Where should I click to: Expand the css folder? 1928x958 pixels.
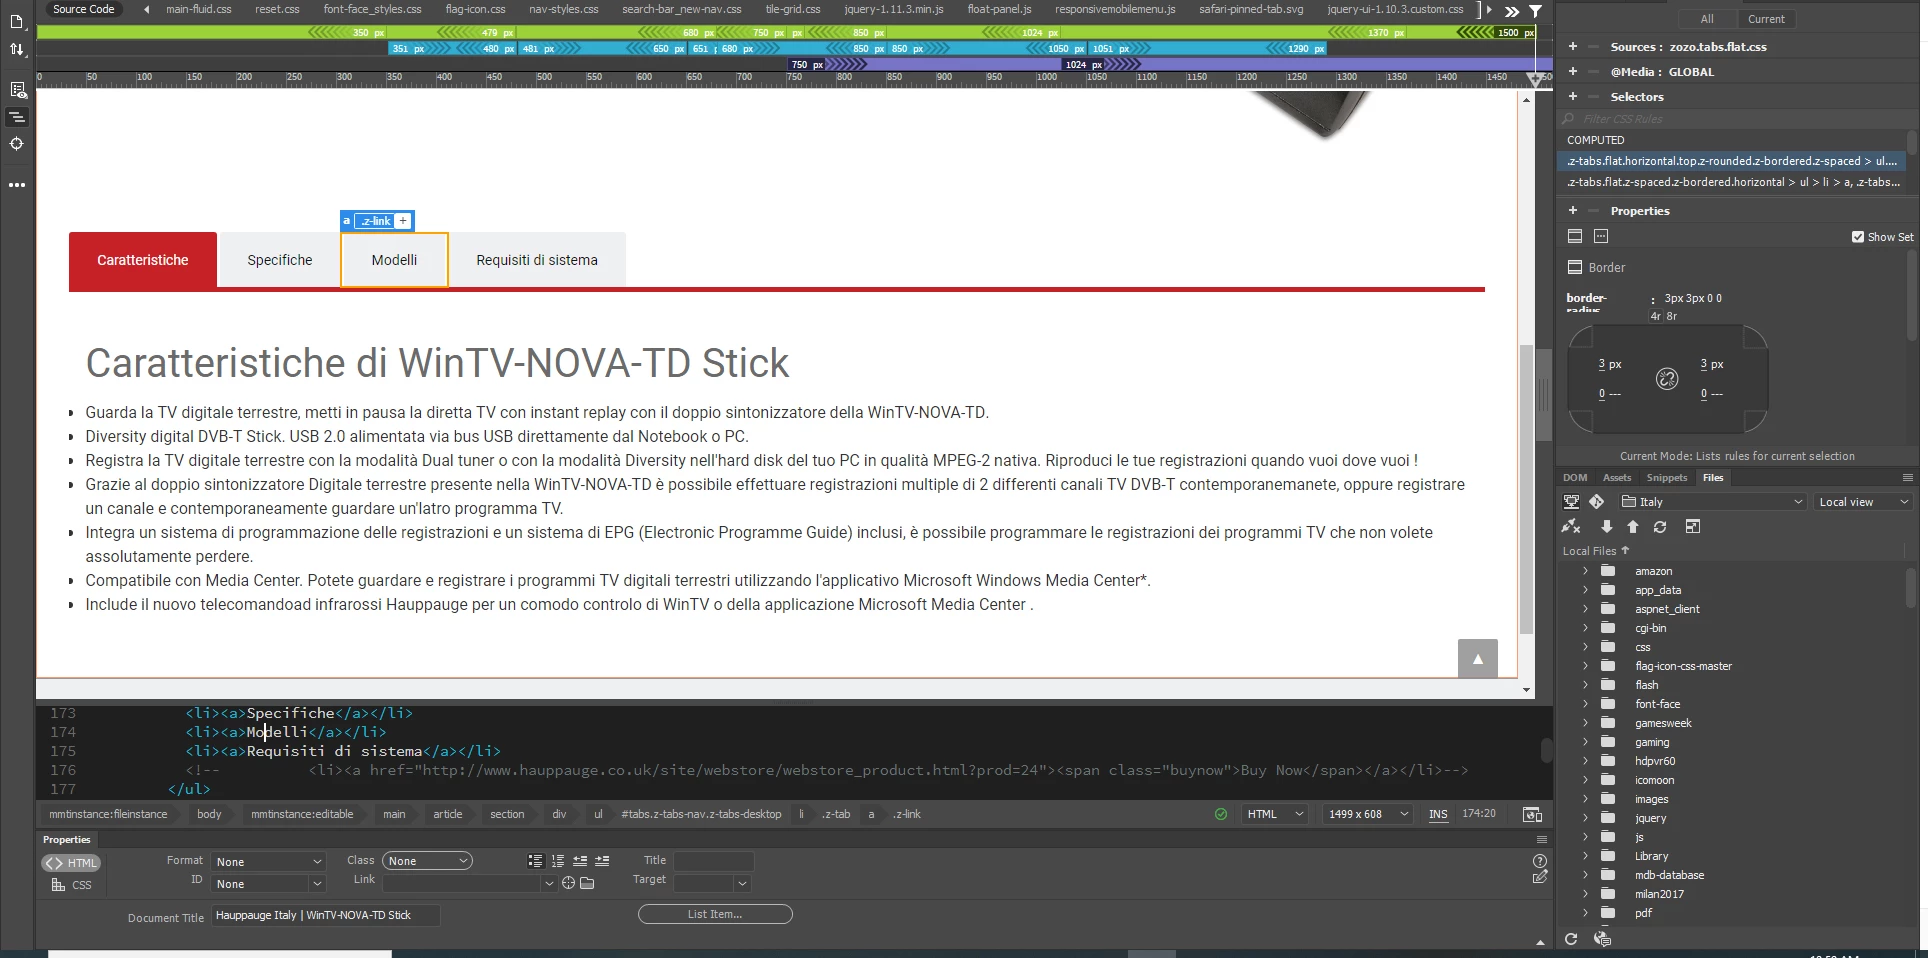1585,647
